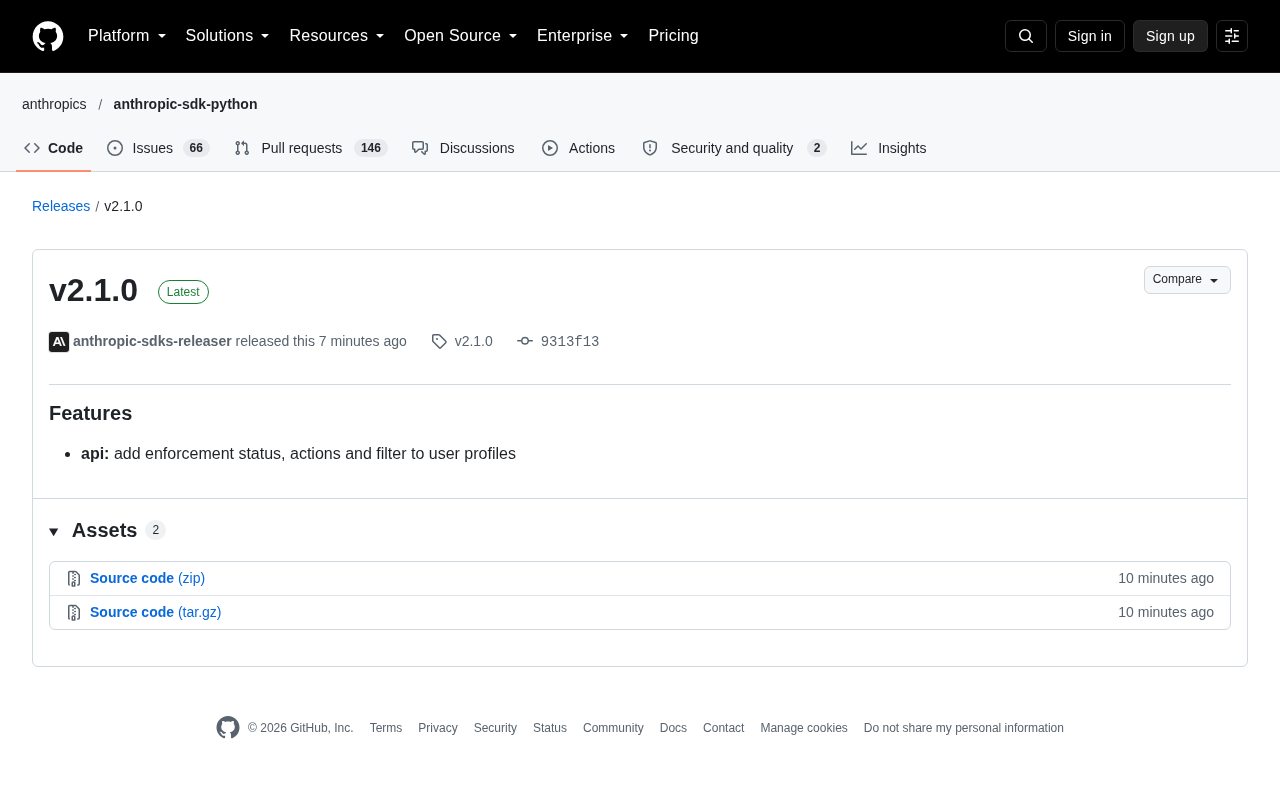
Task: Open the Privacy footer link
Action: click(x=438, y=728)
